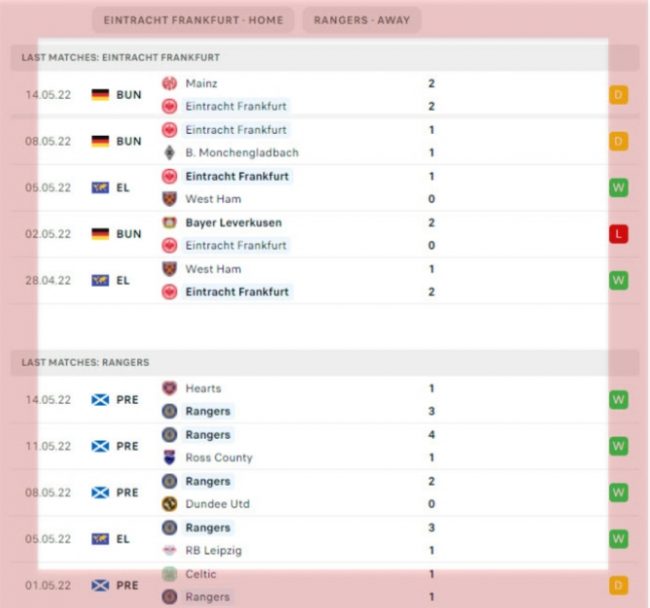Select the Eintracht Frankfurt - Home tab
Screen dimensions: 650x608
(x=194, y=20)
